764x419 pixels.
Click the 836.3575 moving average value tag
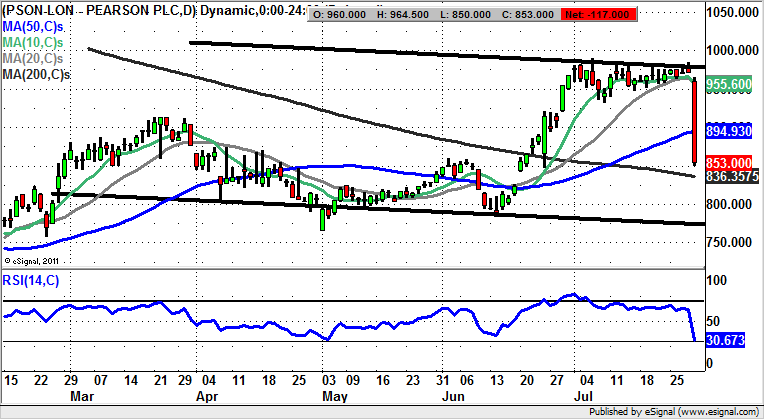[731, 176]
